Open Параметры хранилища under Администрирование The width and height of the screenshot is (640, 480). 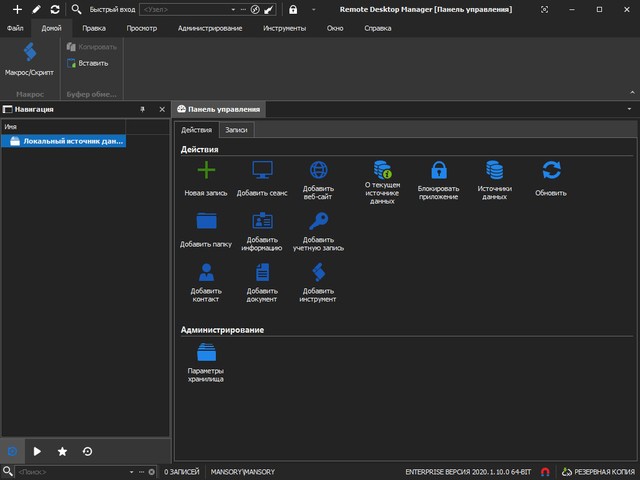tap(206, 353)
